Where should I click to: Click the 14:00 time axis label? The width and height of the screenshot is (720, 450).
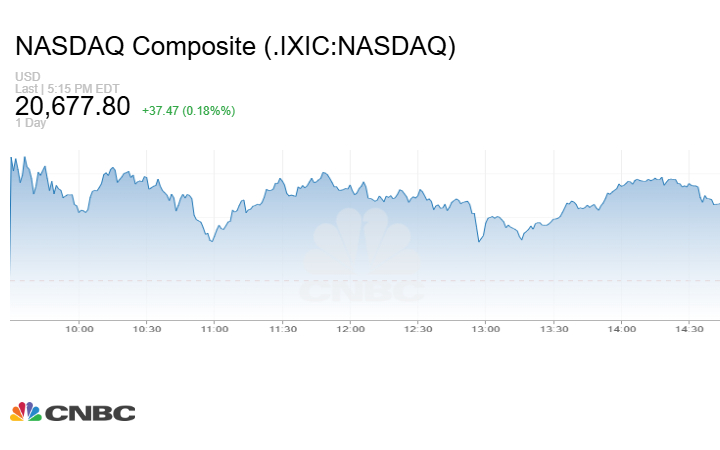point(622,329)
